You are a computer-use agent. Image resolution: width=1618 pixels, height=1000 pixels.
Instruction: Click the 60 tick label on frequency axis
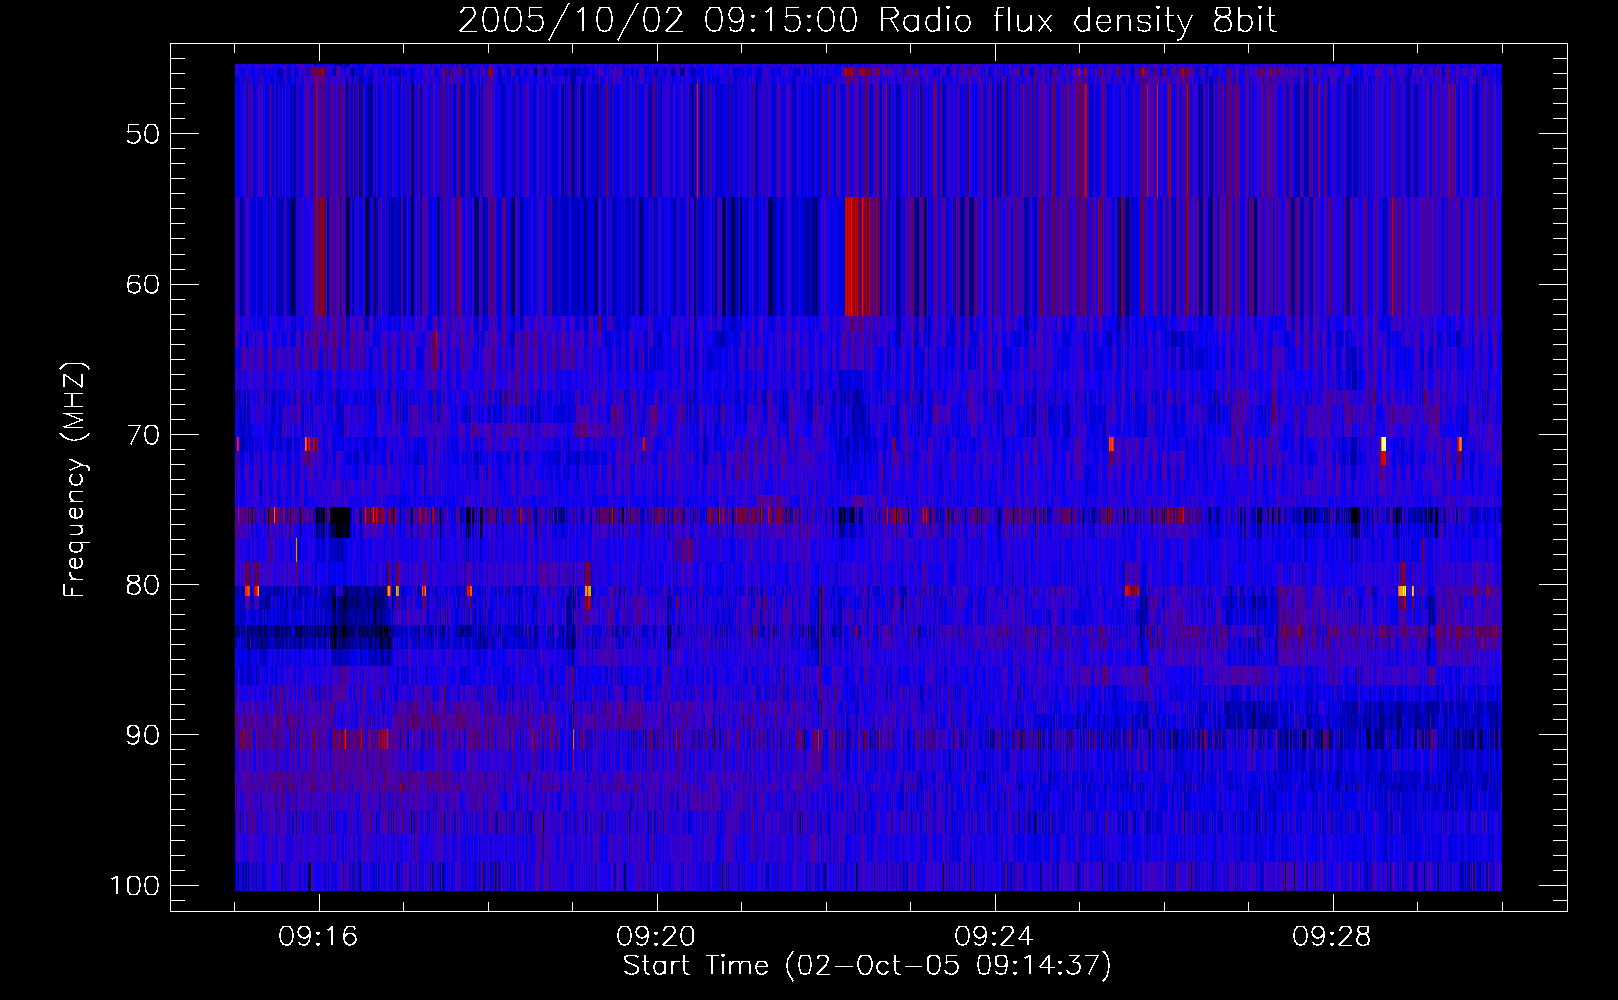coord(143,284)
